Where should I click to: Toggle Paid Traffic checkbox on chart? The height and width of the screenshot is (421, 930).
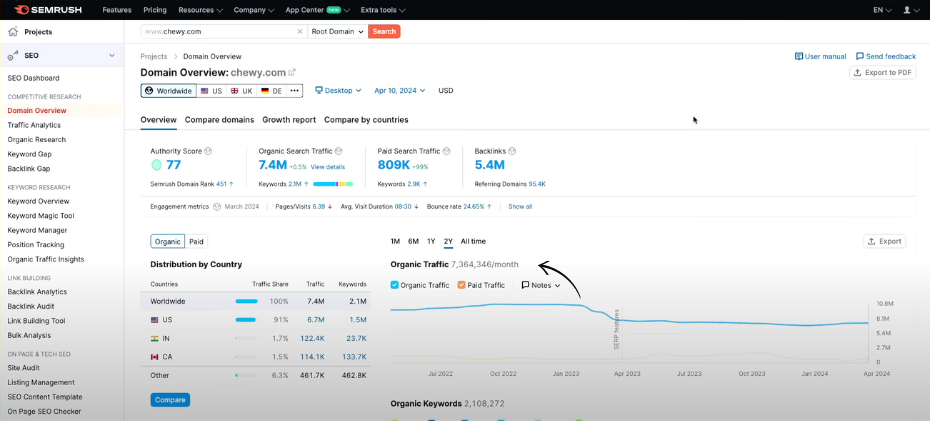click(x=461, y=285)
